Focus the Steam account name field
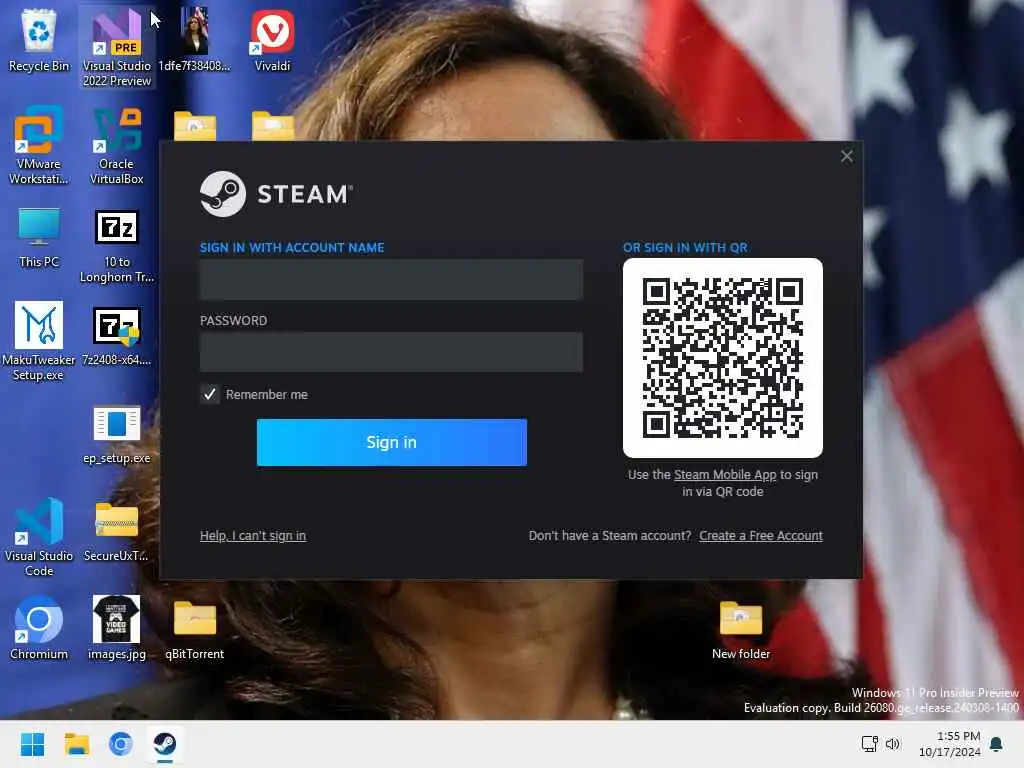This screenshot has width=1024, height=768. [391, 280]
